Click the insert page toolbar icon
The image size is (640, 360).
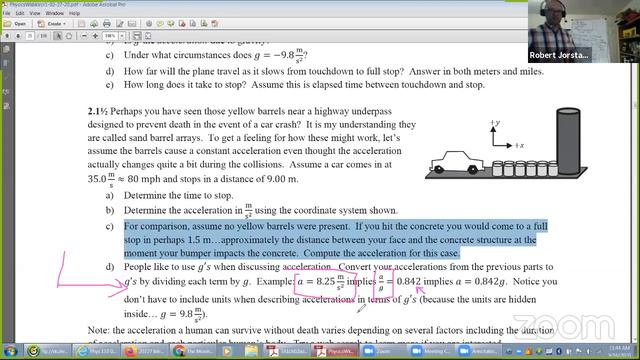204,24
